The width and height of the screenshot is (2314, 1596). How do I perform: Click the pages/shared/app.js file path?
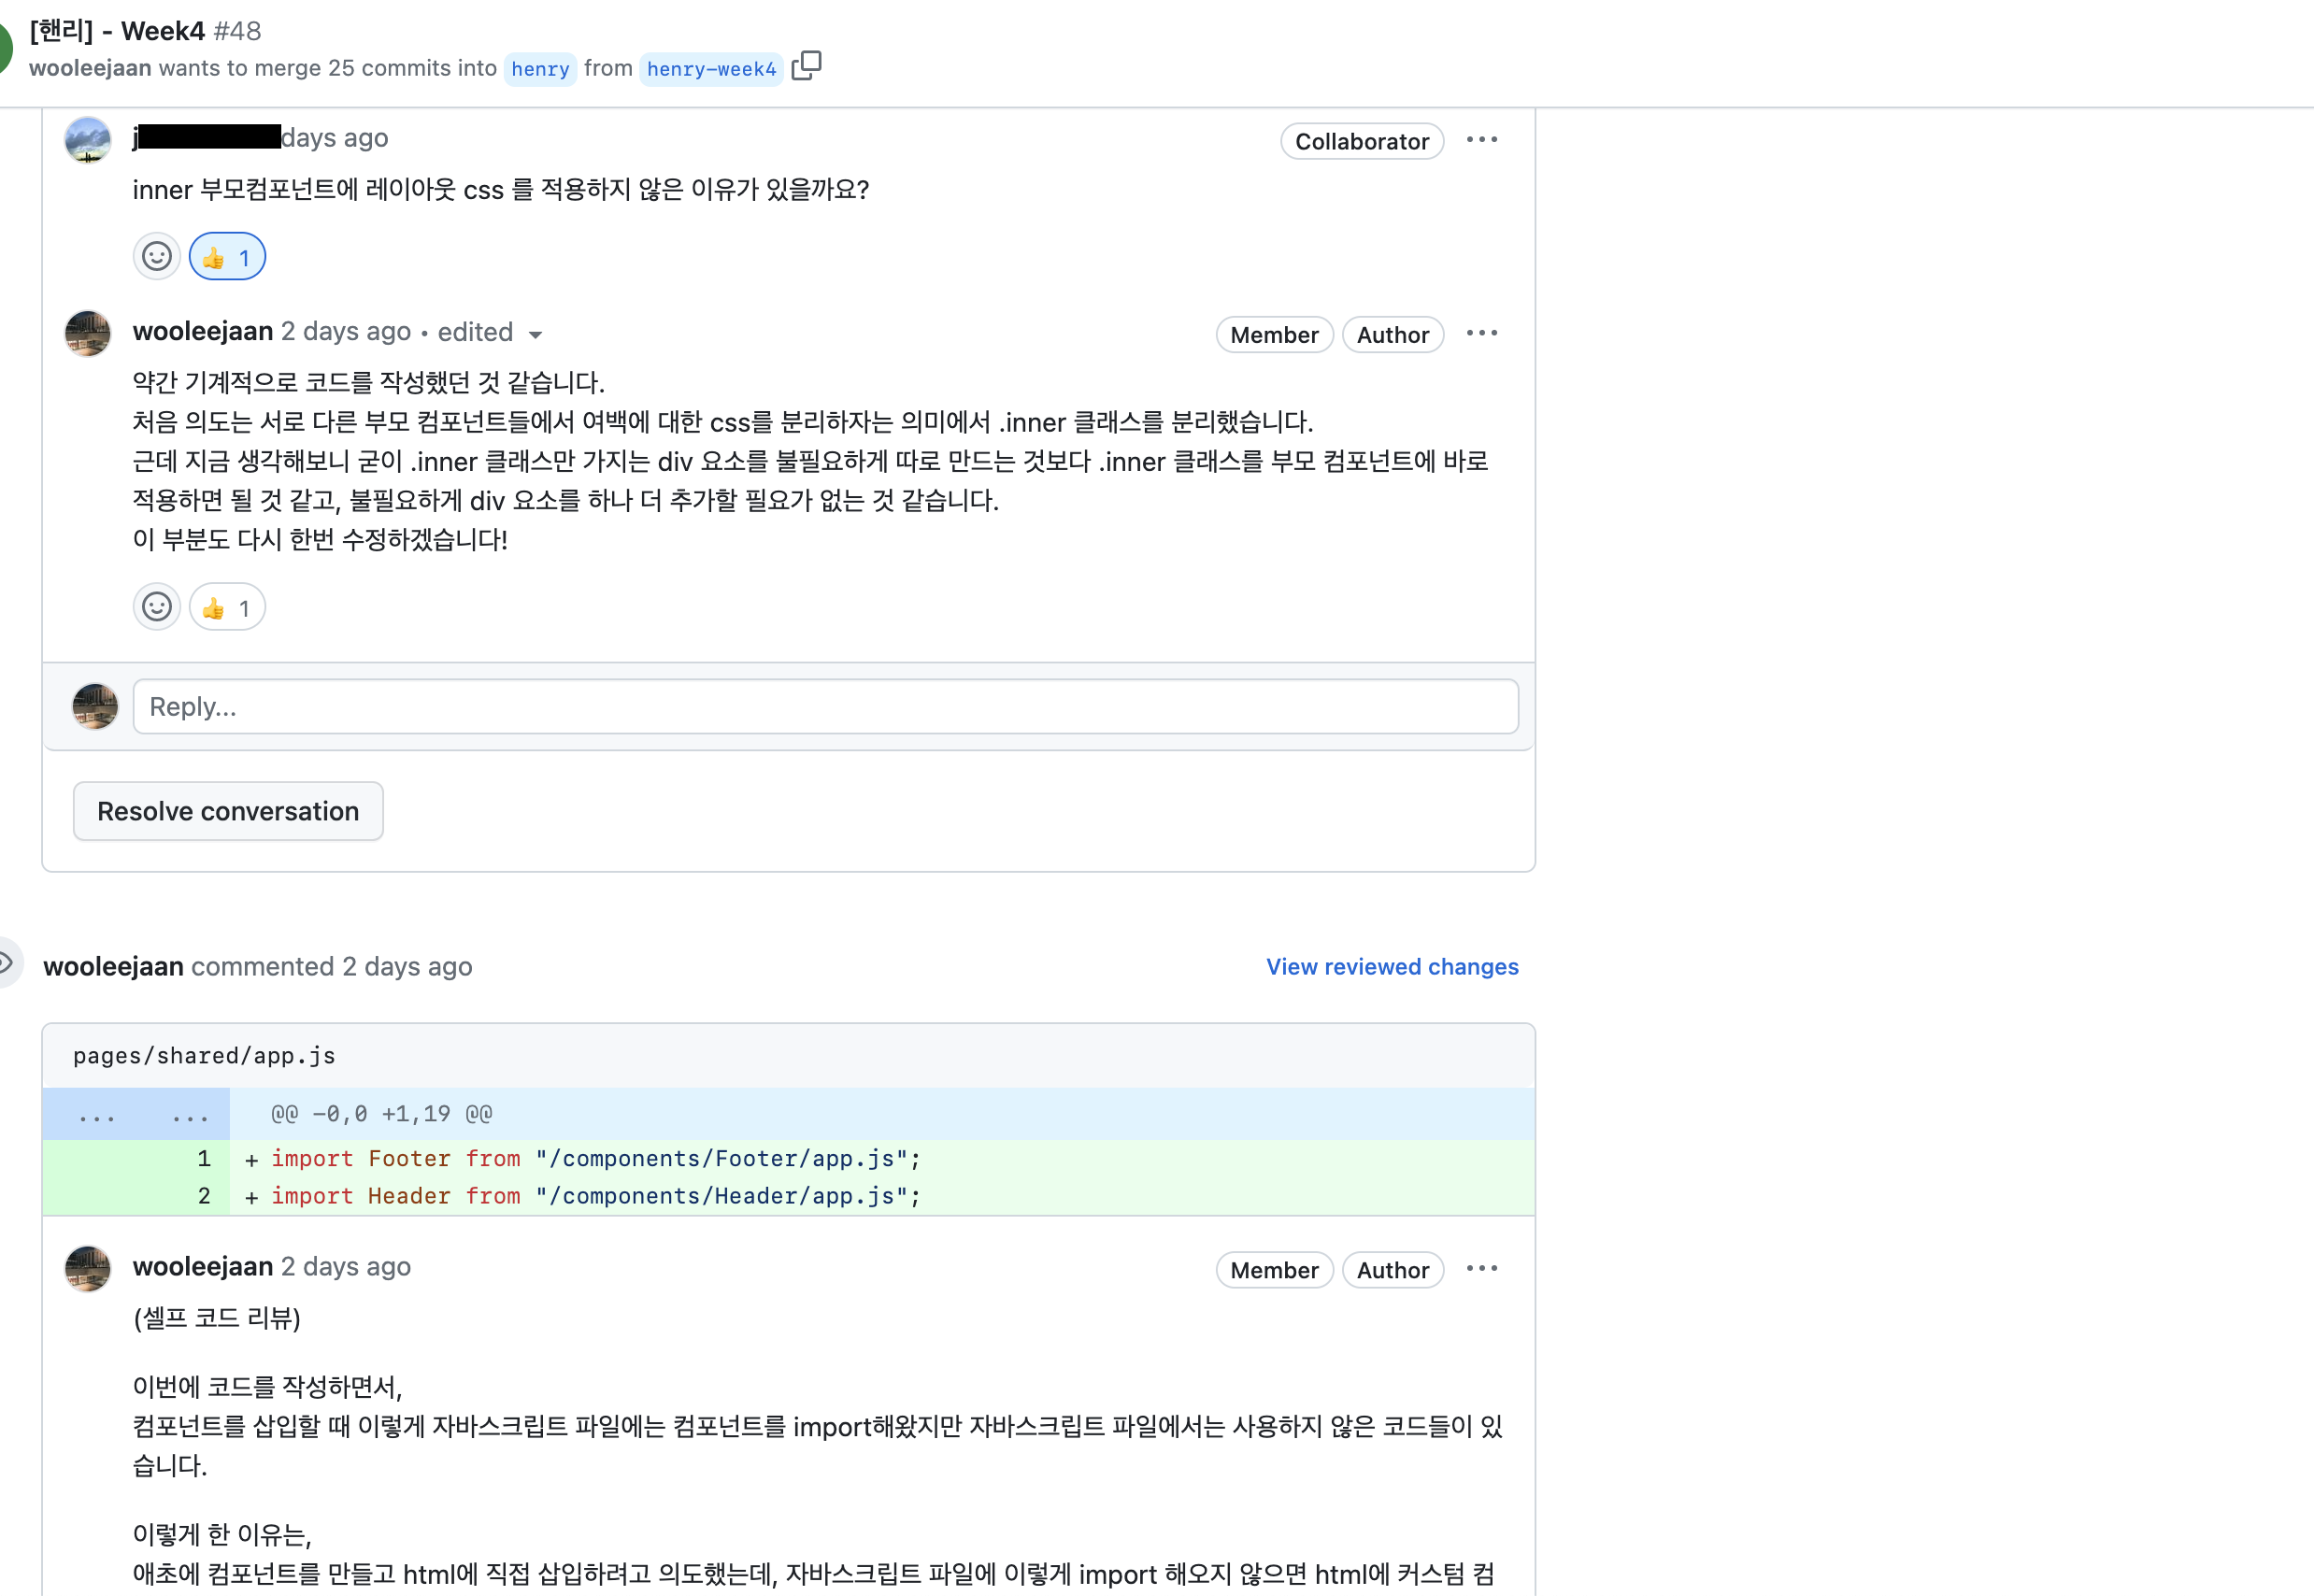(204, 1056)
